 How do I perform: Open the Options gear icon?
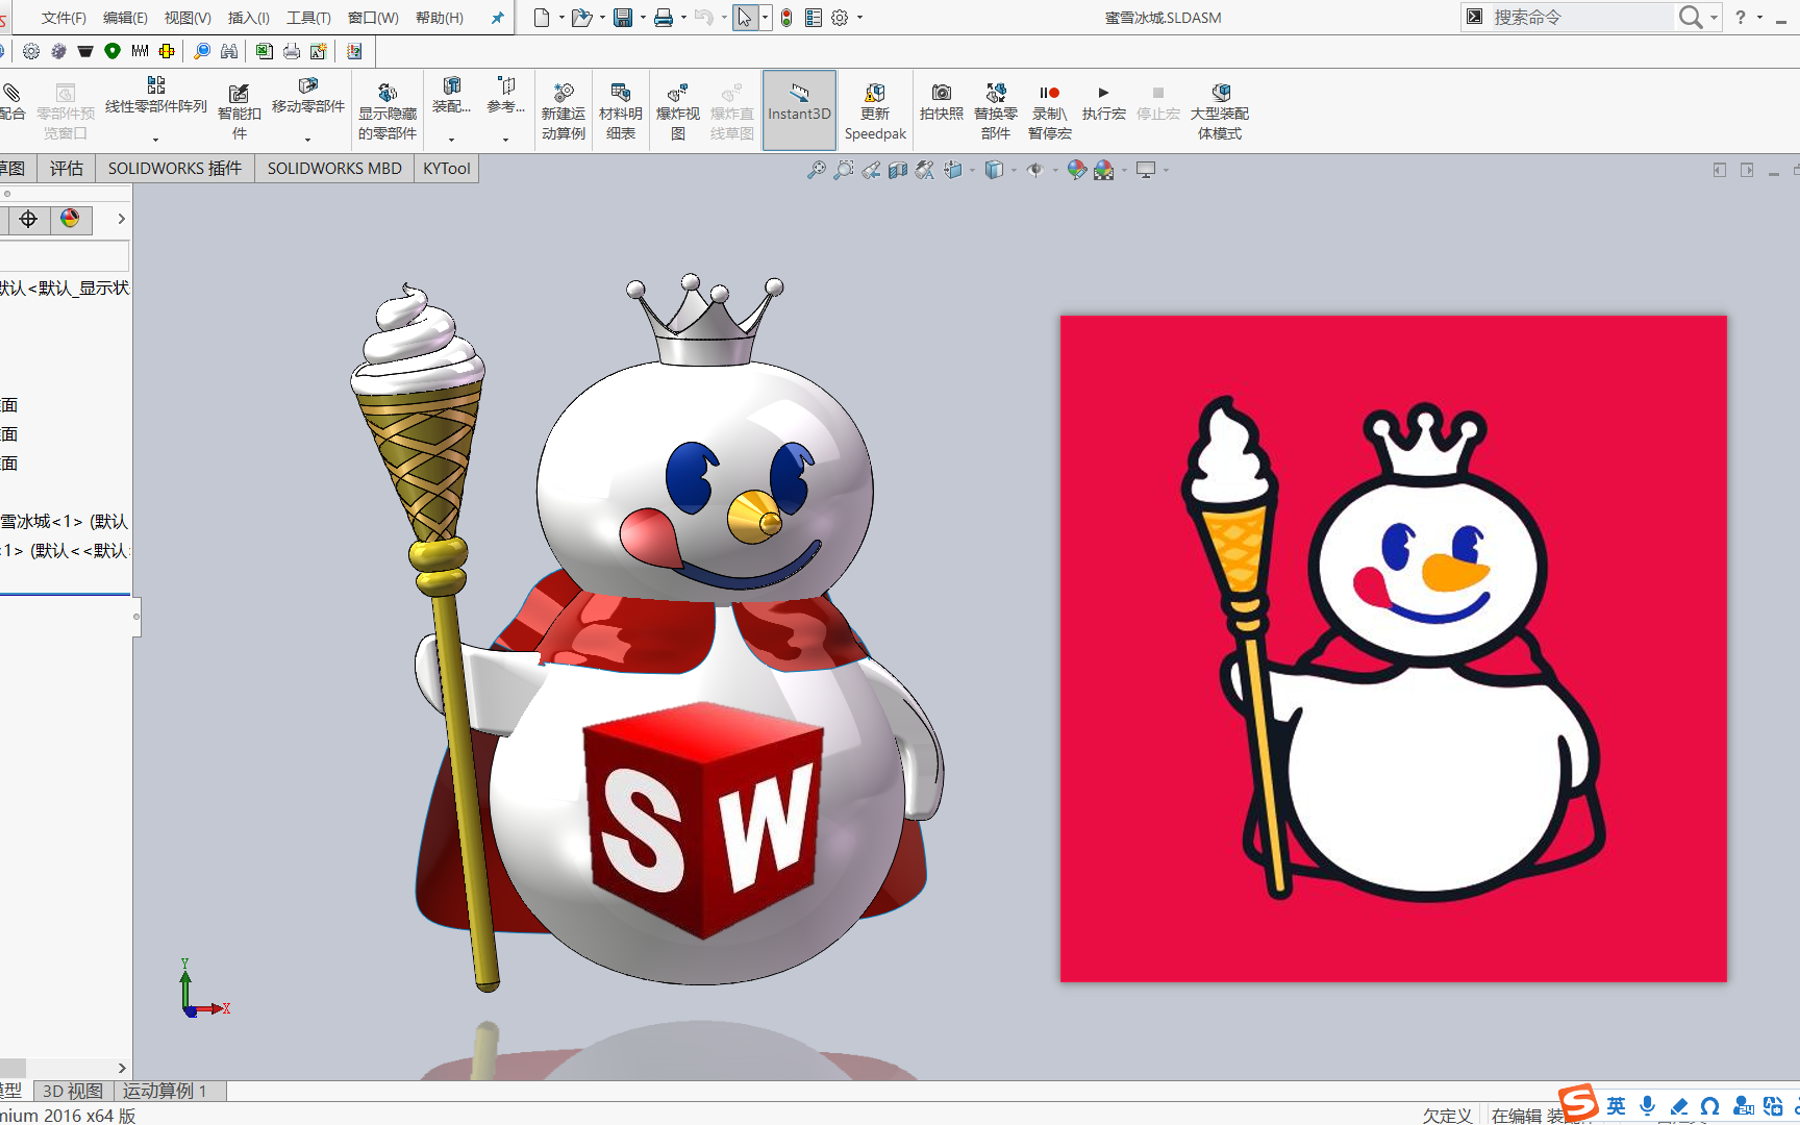840,17
